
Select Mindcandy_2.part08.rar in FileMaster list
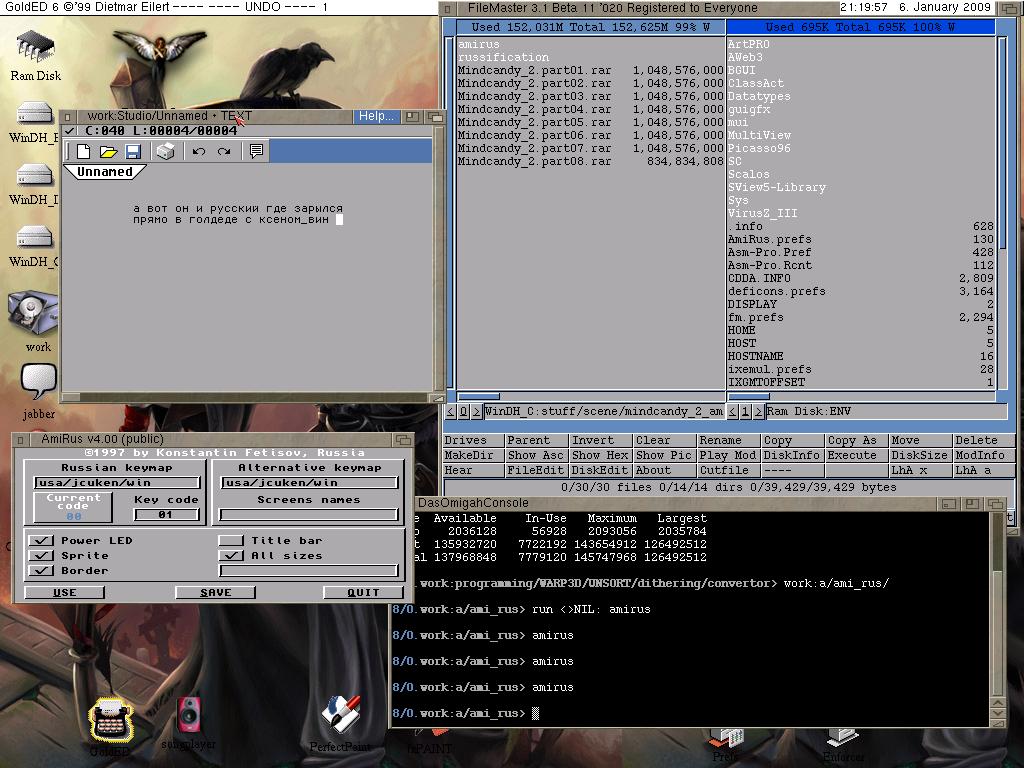coord(590,161)
